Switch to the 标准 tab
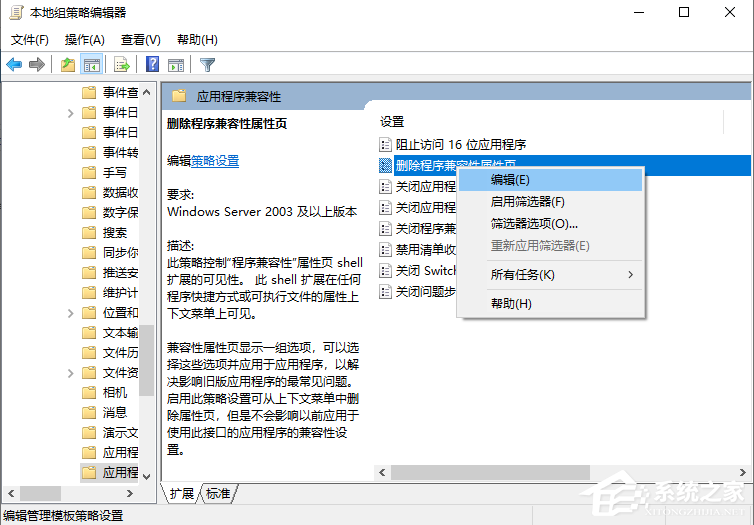This screenshot has width=754, height=525. tap(218, 493)
